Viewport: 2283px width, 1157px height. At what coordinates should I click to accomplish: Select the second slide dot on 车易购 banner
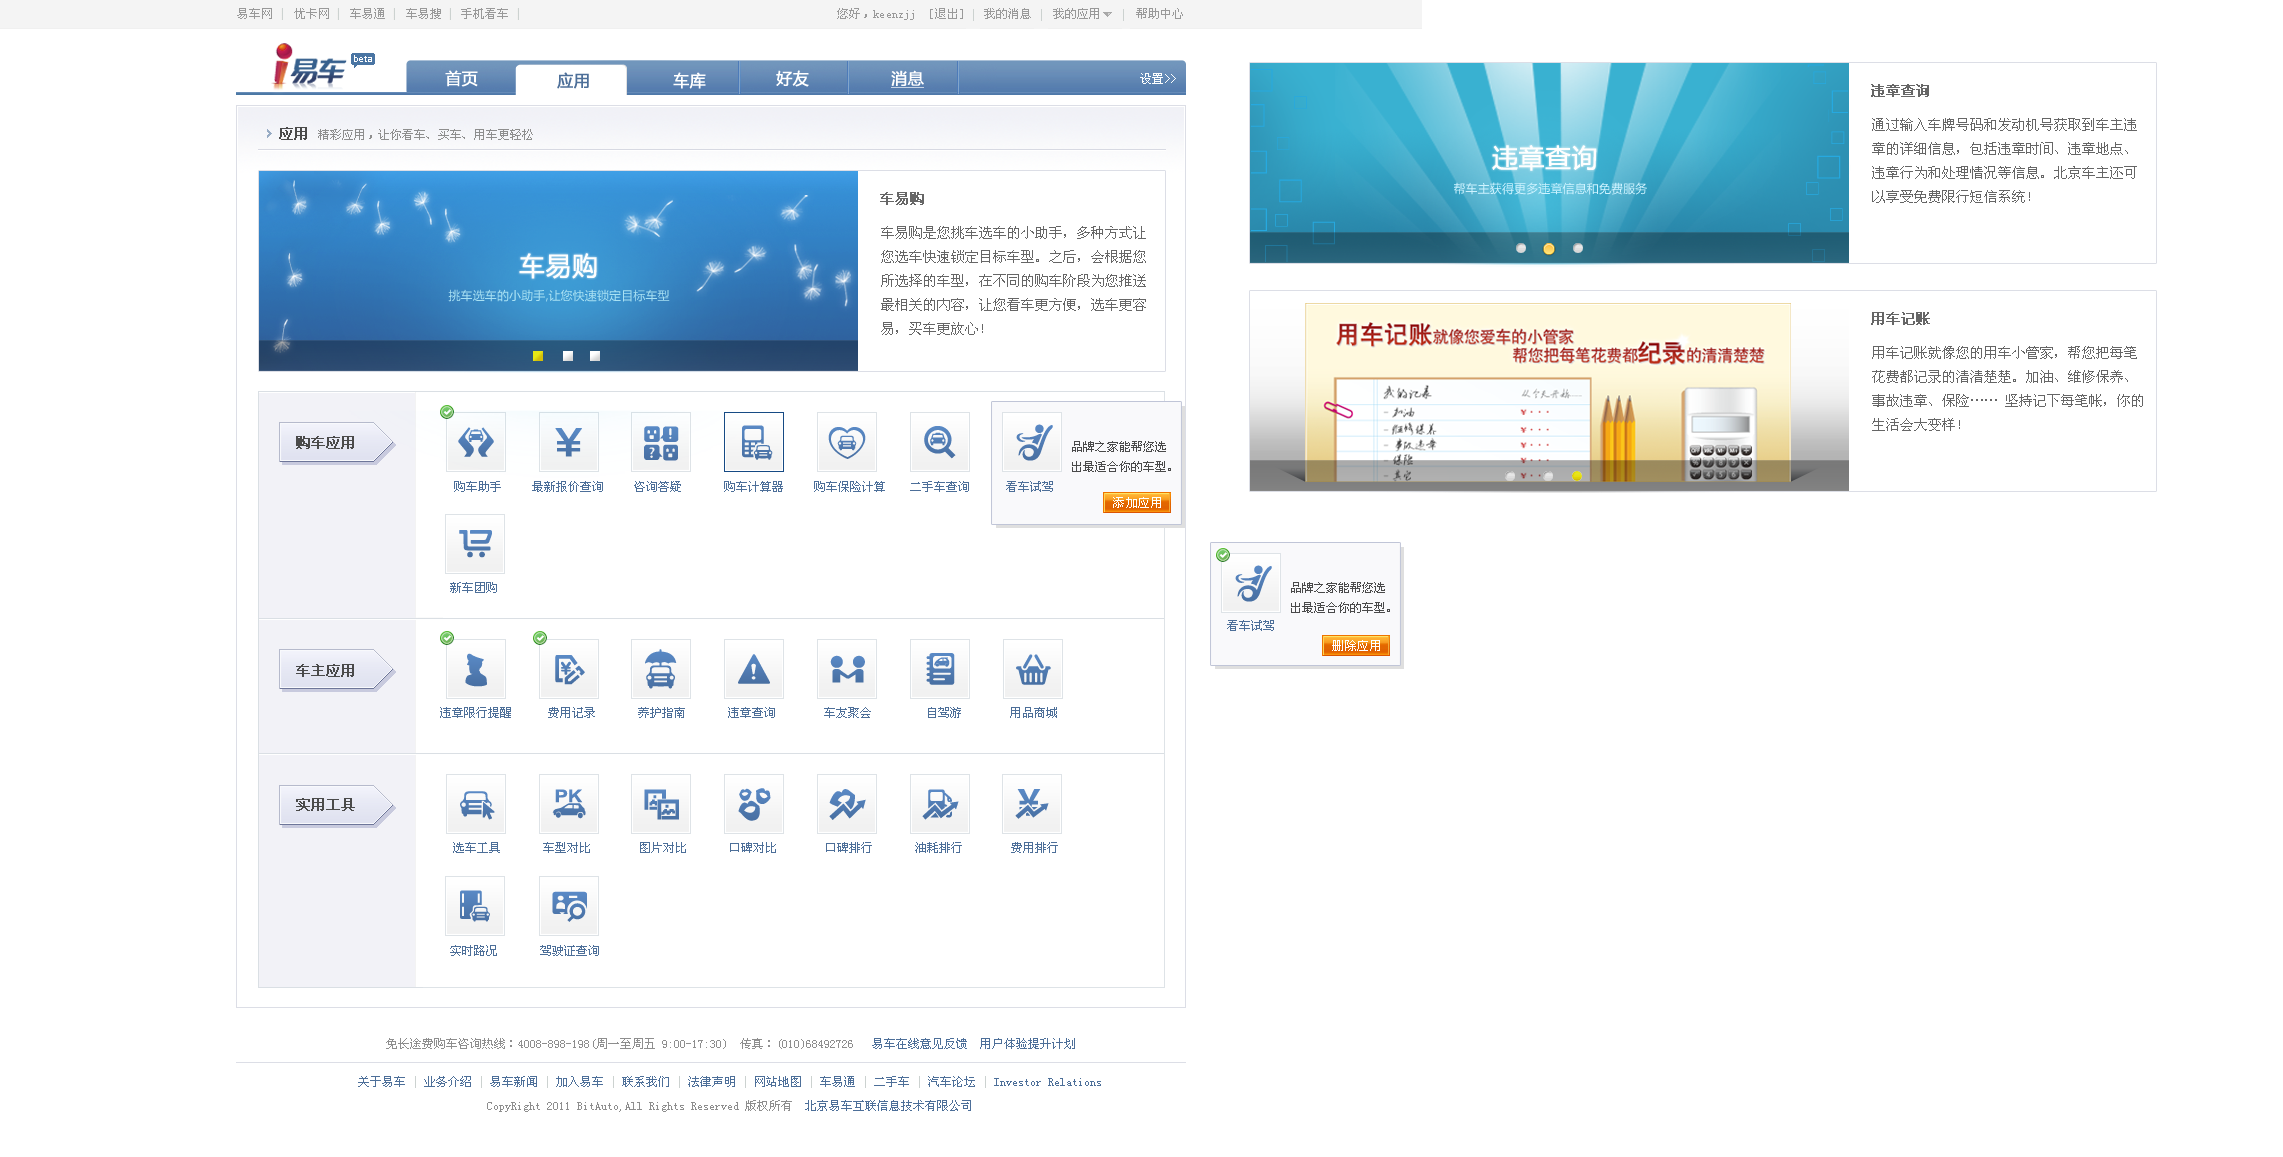click(x=568, y=356)
